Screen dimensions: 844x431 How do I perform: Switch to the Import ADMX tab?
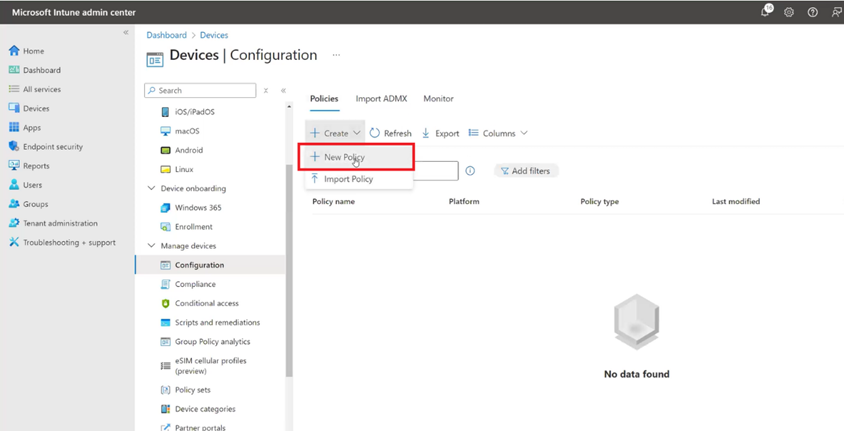[x=381, y=99]
